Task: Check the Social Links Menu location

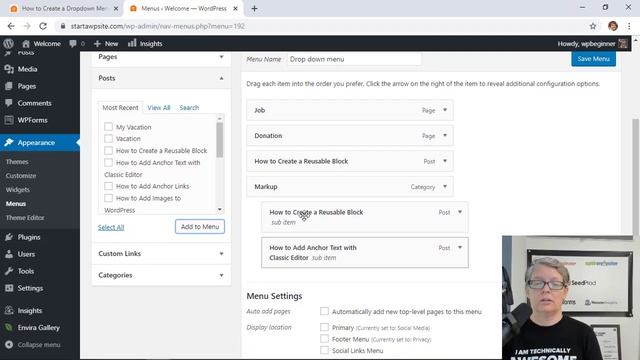Action: 324,350
